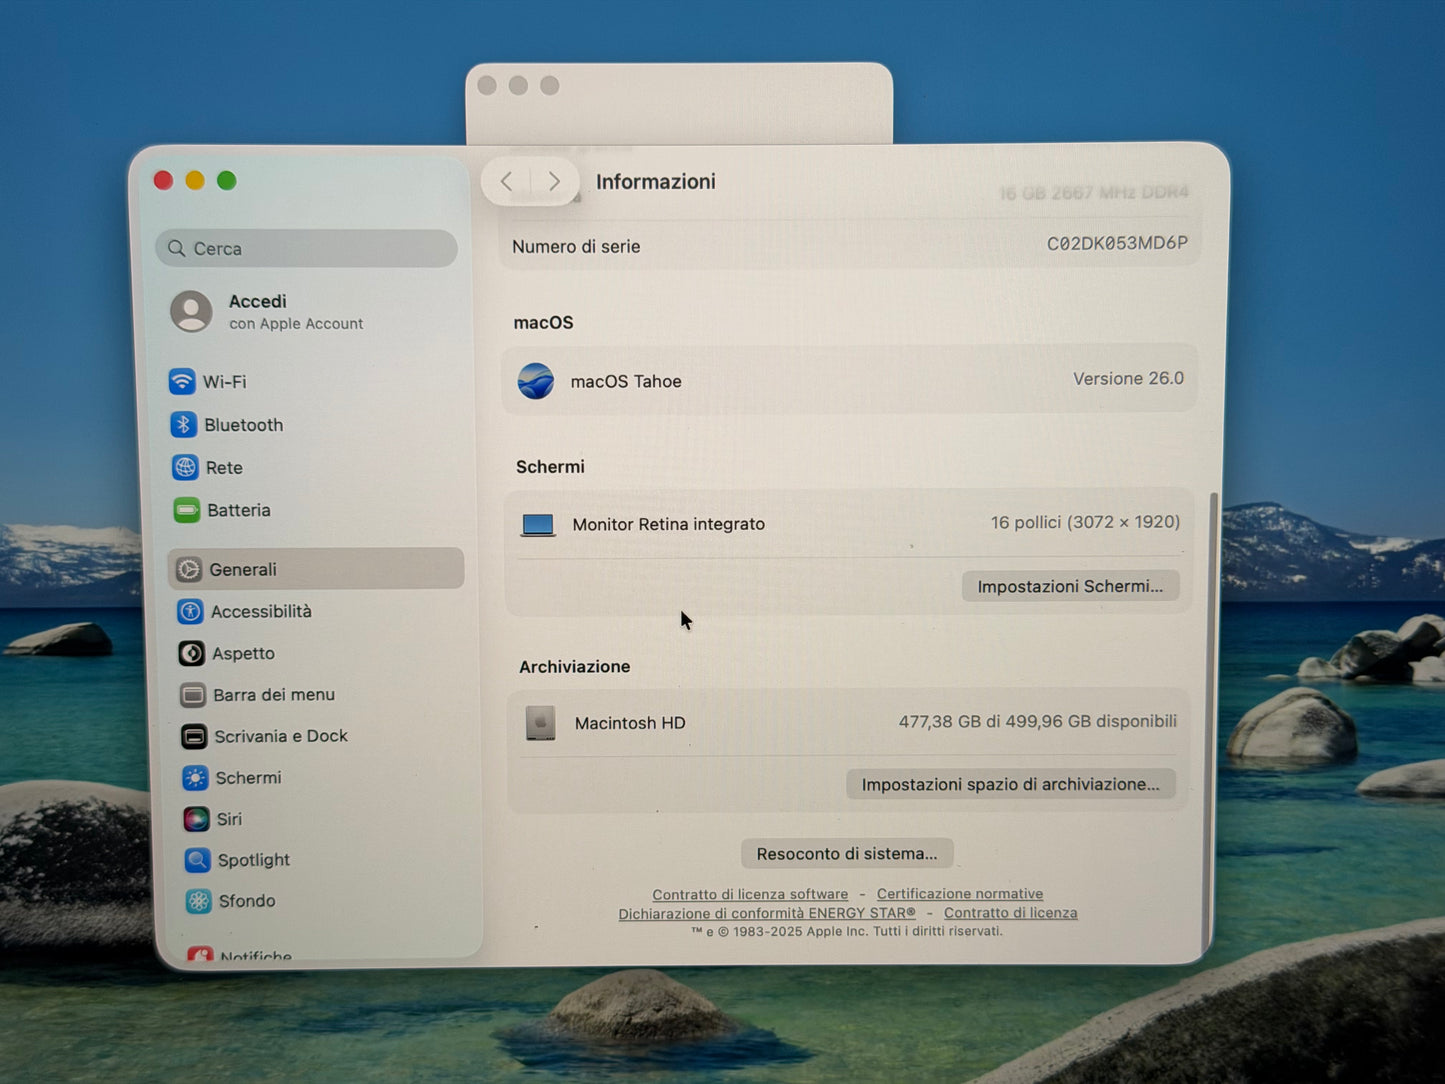Viewport: 1445px width, 1084px height.
Task: Click the magnifier icon in search field
Action: point(177,248)
